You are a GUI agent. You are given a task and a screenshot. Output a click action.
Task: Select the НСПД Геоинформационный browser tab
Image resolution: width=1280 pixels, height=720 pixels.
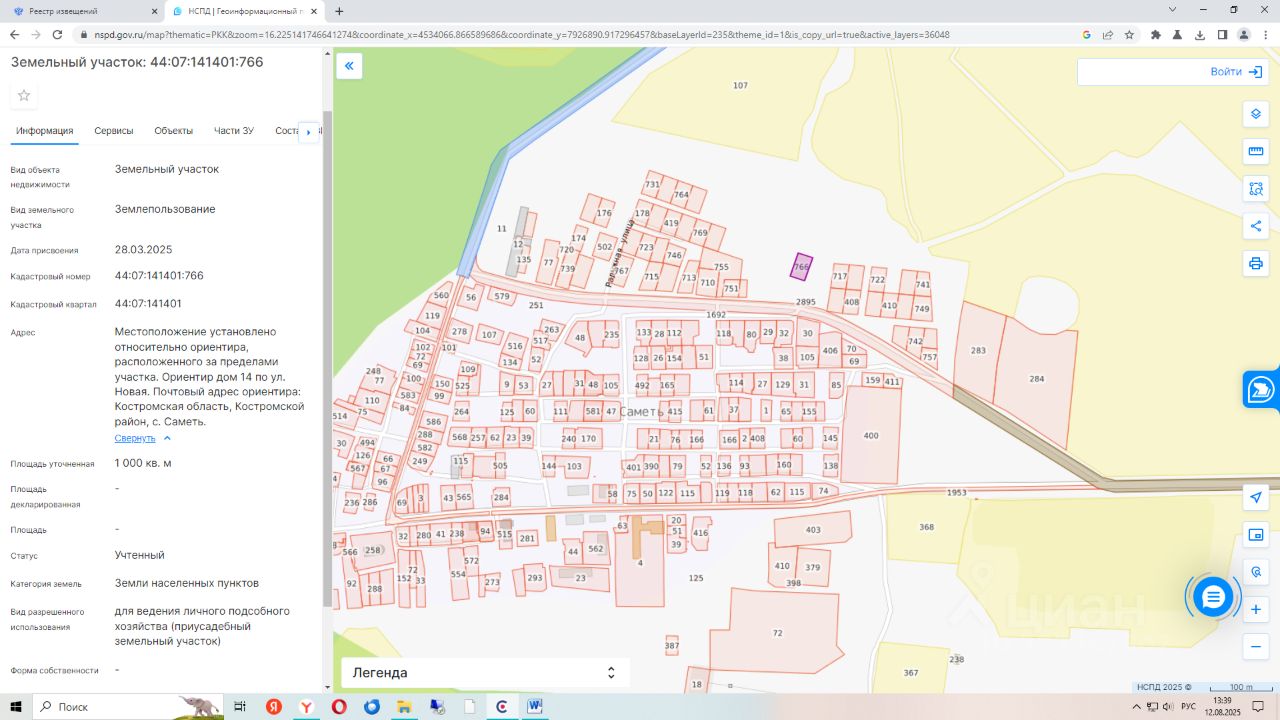tap(246, 11)
